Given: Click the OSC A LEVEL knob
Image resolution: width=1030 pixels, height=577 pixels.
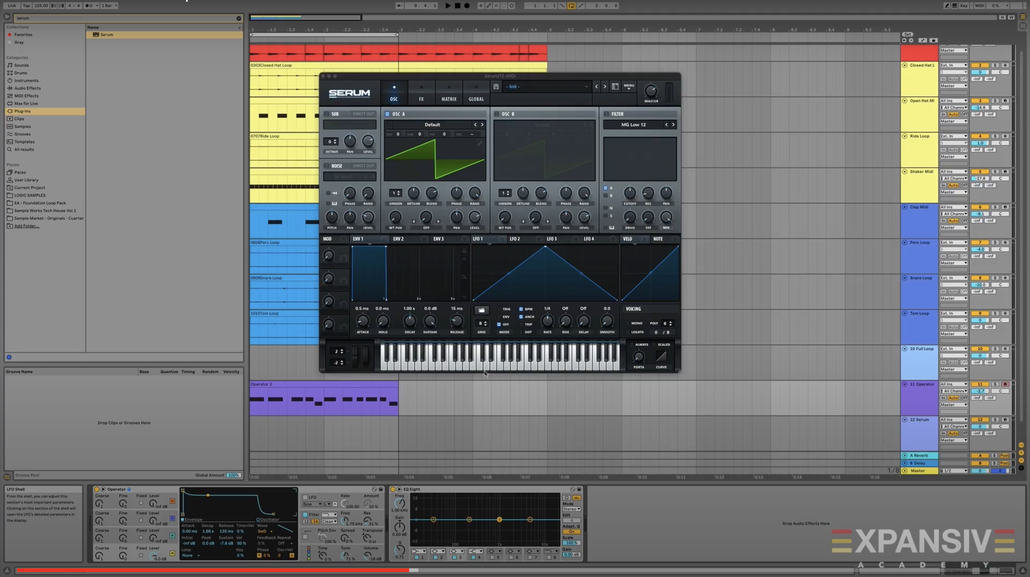Looking at the screenshot, I should pyautogui.click(x=474, y=218).
